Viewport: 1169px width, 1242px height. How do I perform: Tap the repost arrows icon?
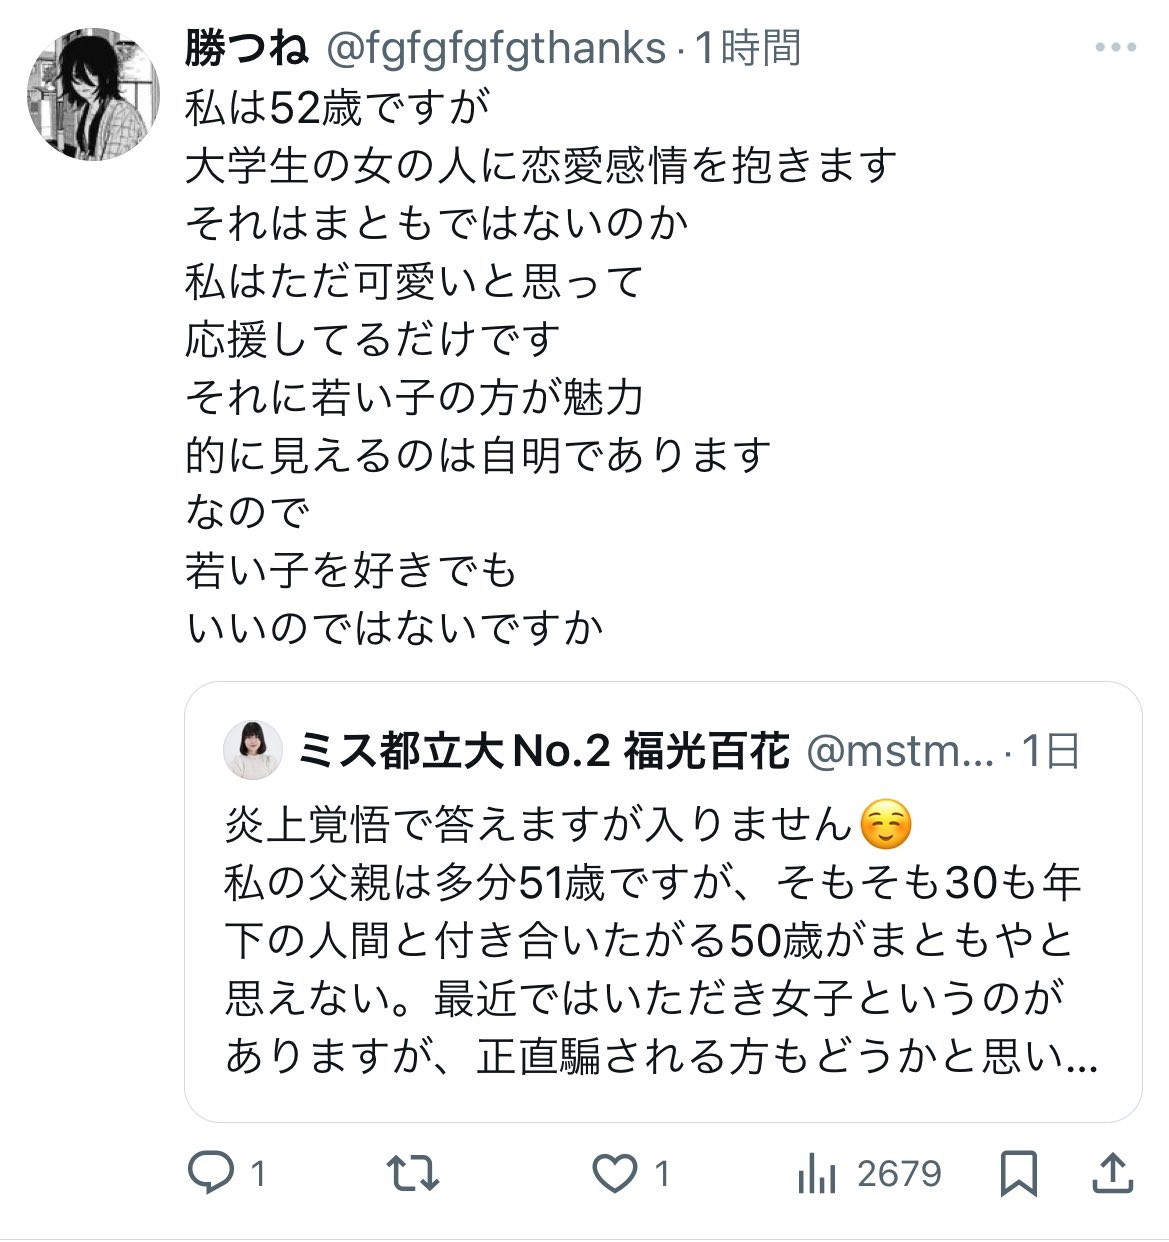[x=413, y=1173]
